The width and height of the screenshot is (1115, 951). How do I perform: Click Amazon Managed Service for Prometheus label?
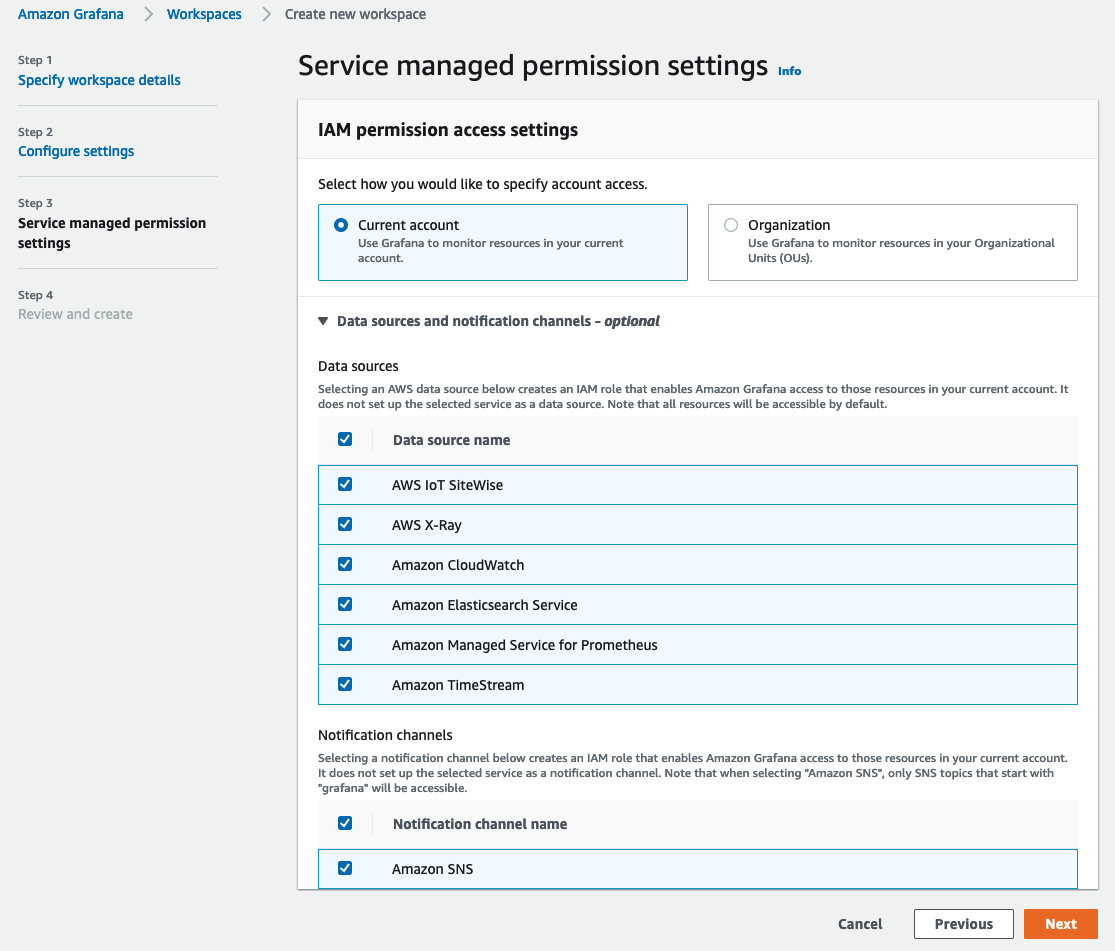pos(525,644)
